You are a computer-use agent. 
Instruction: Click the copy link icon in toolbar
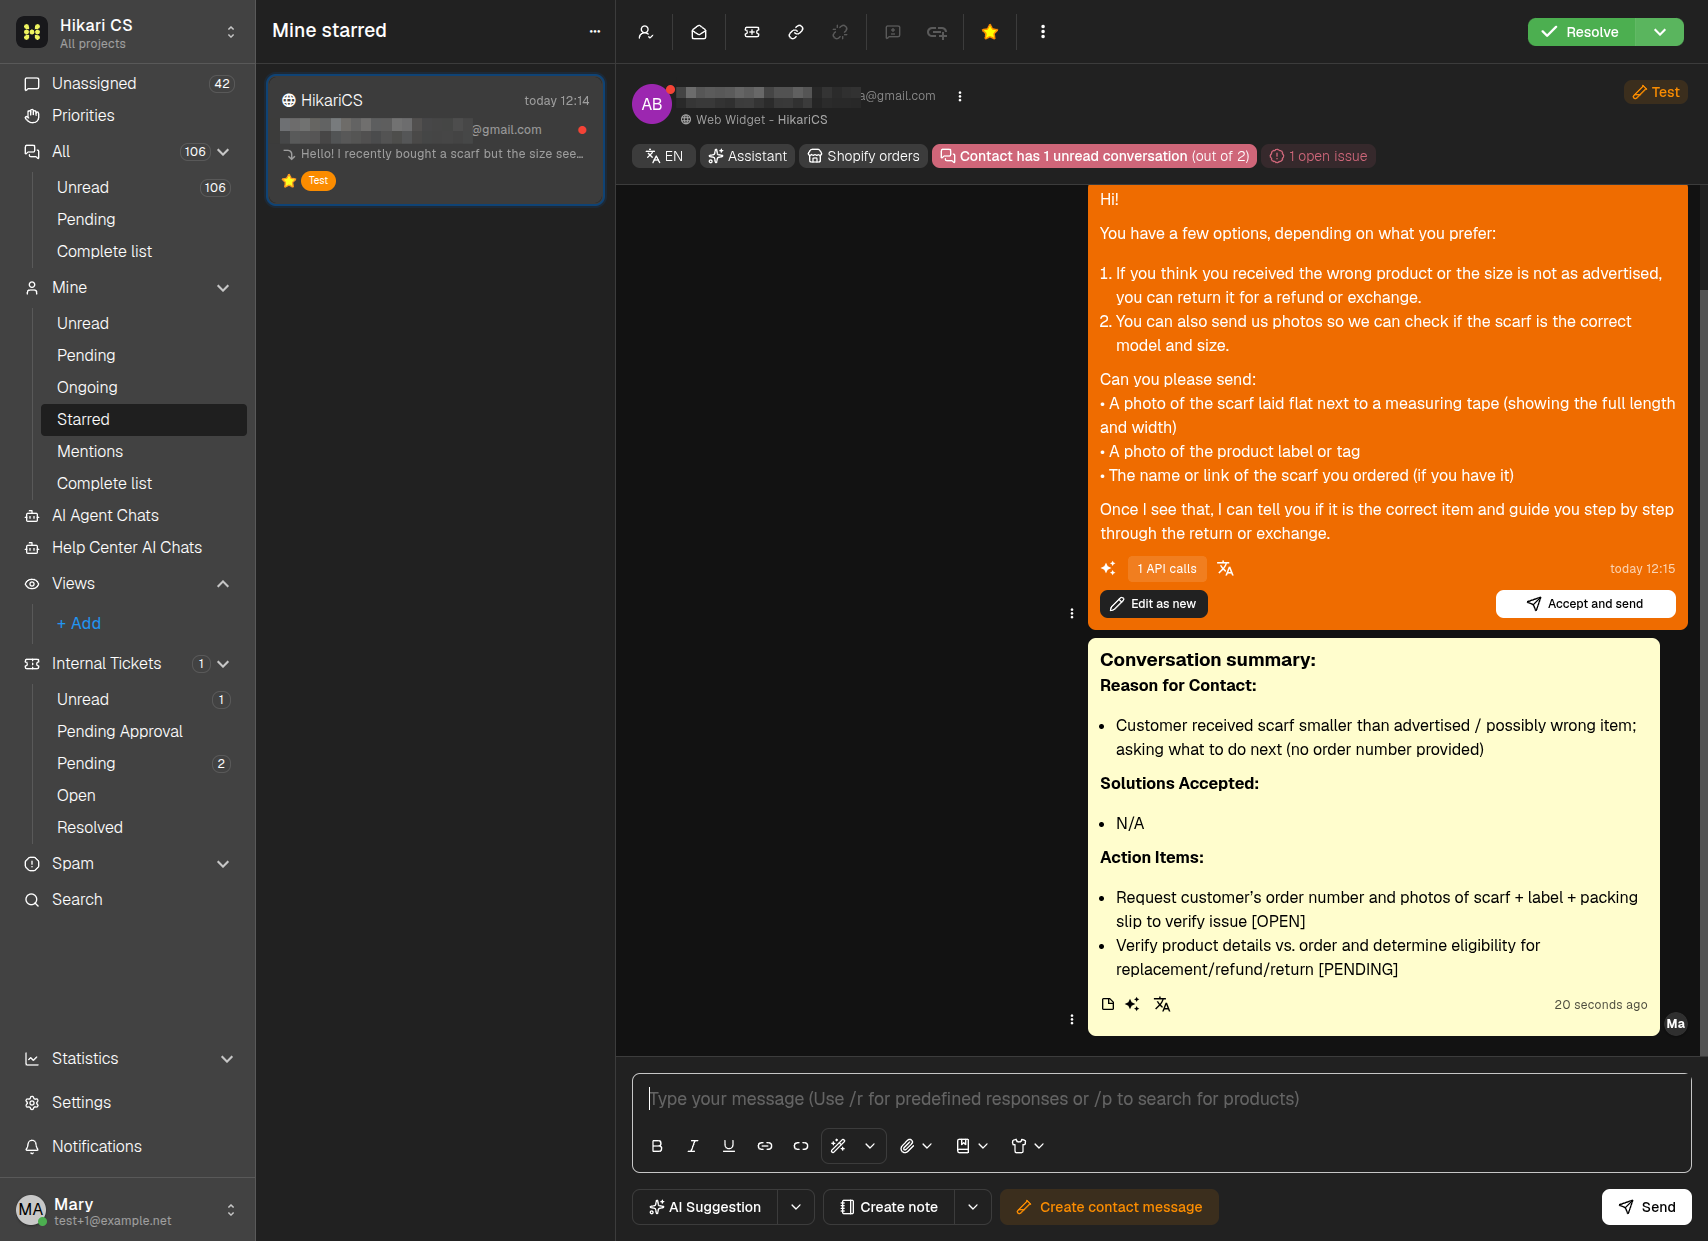click(x=796, y=32)
